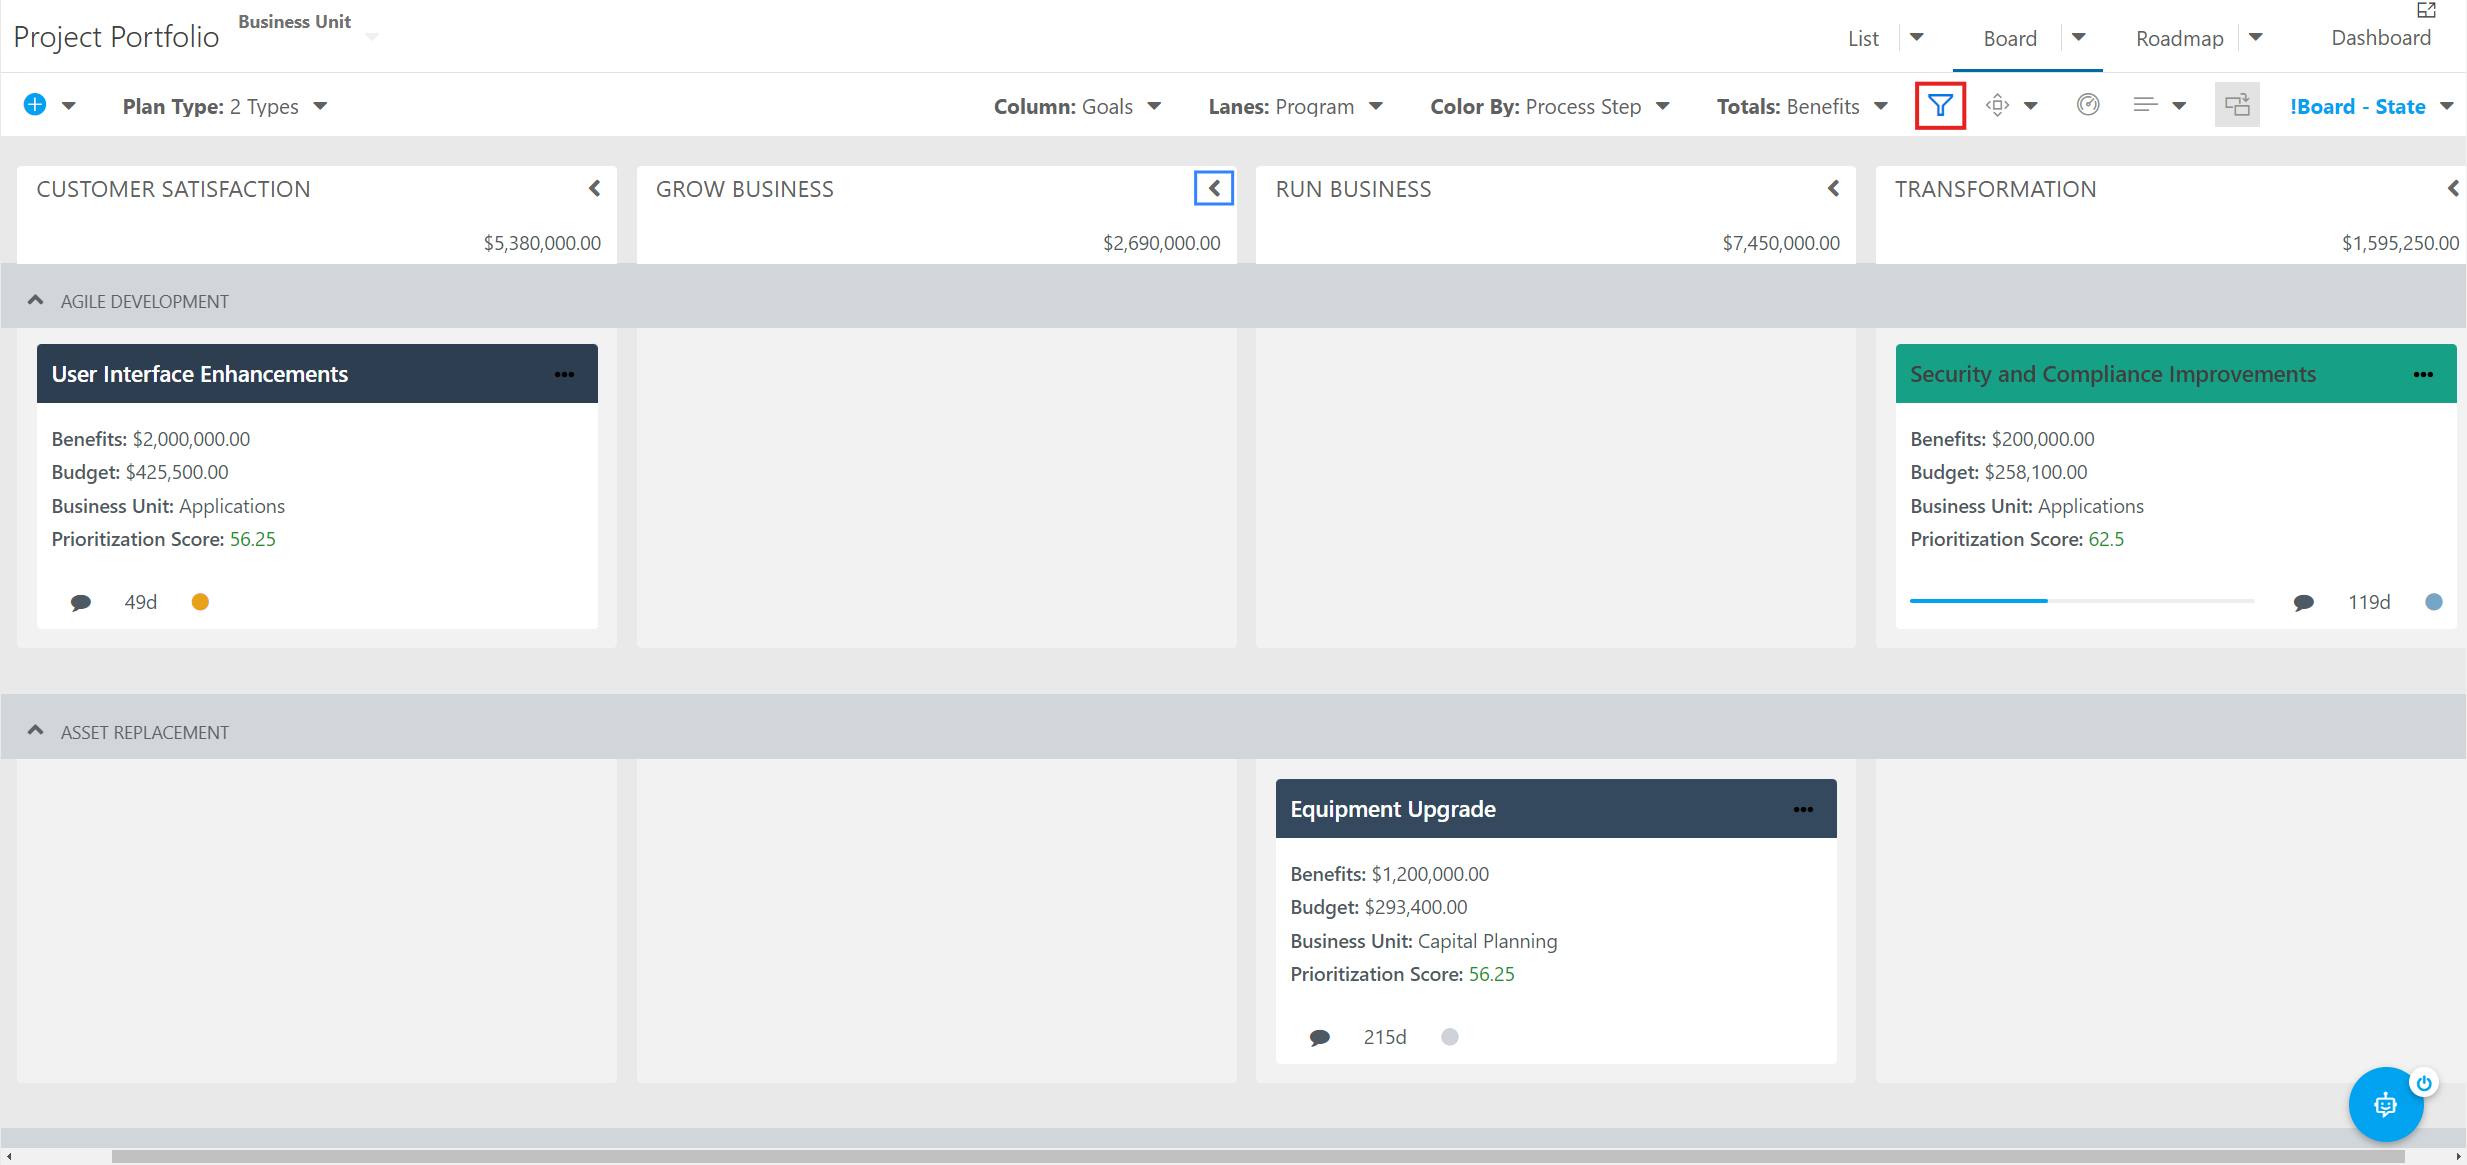2467x1165 pixels.
Task: Collapse the Grow Business column
Action: [x=1214, y=188]
